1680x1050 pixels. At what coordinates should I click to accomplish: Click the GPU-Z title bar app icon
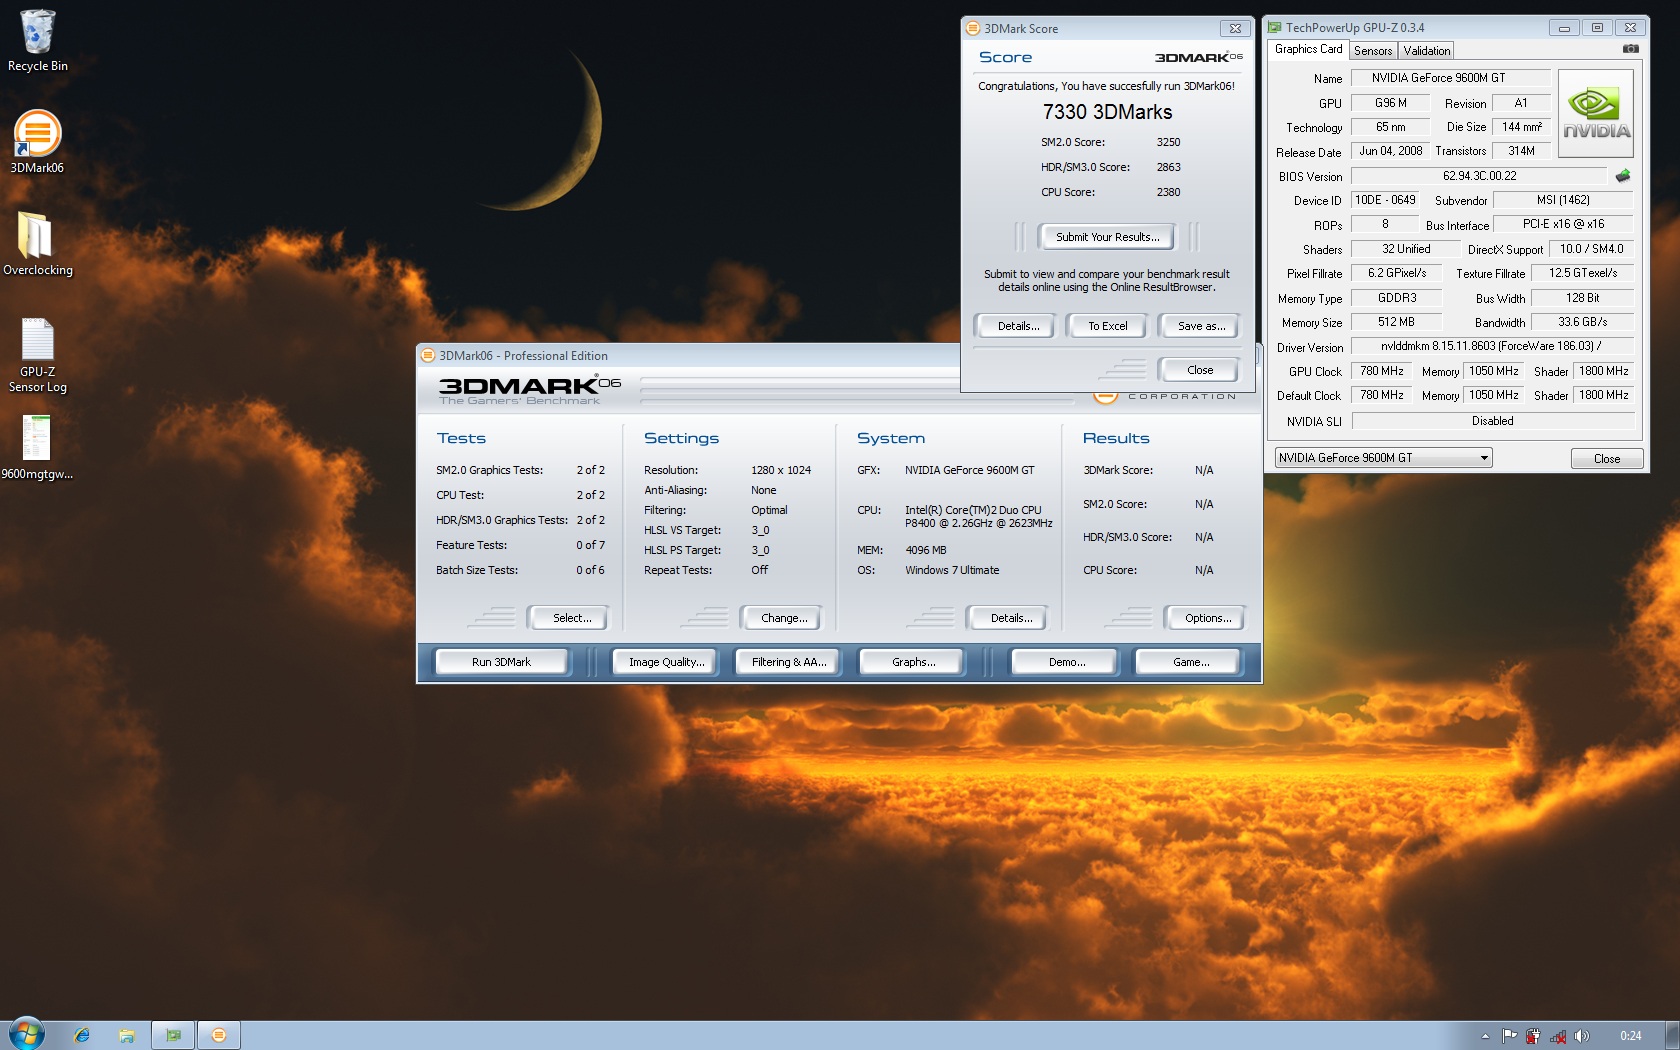[1275, 28]
